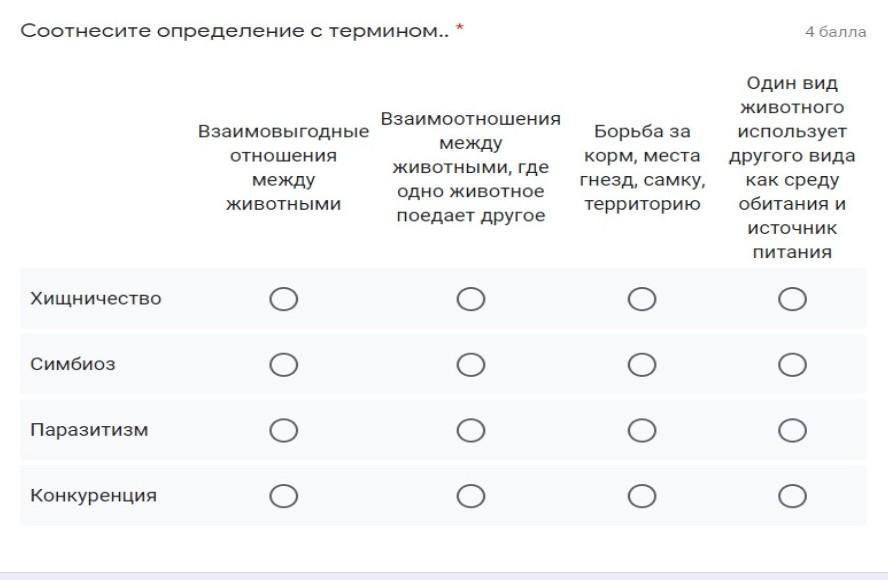The height and width of the screenshot is (580, 888).
Task: Select поедает другое radio in Симбиоз row
Action: point(471,365)
